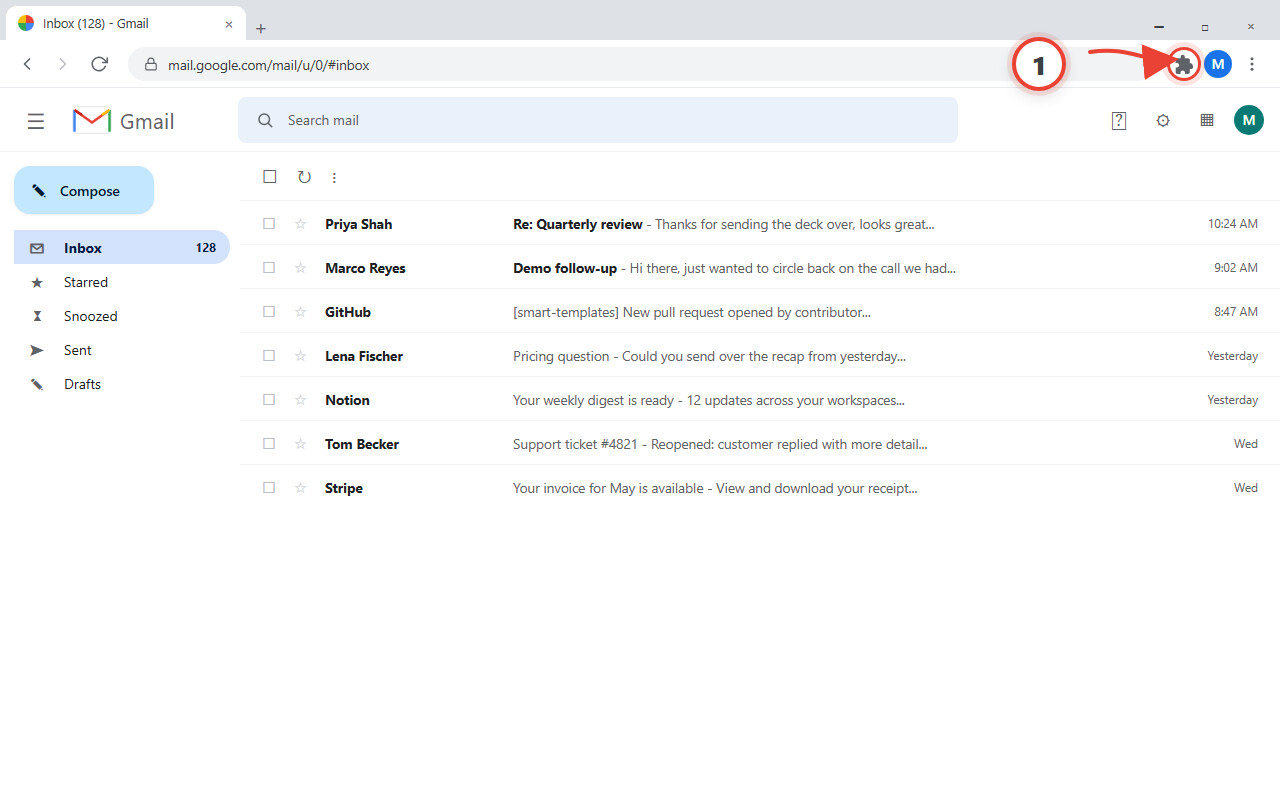This screenshot has height=800, width=1280.
Task: Open the Chrome profile avatar M
Action: (1217, 65)
